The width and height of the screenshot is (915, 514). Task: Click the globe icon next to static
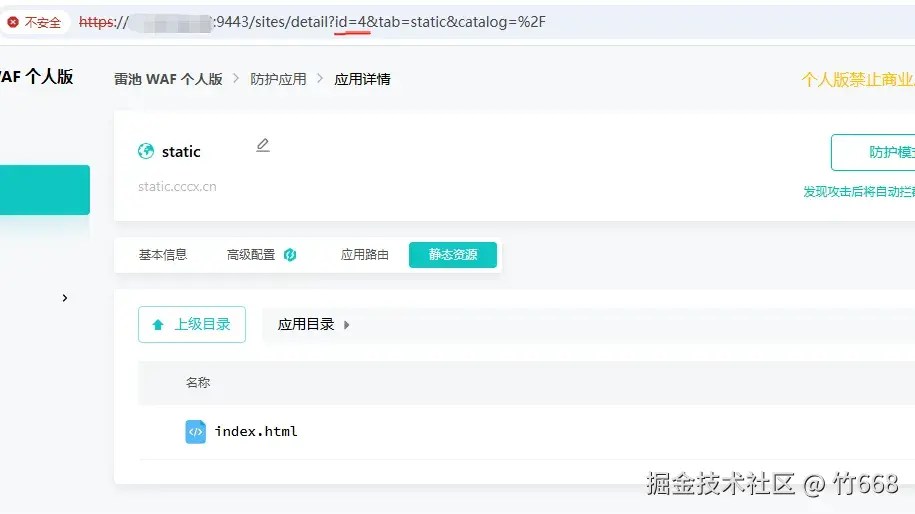[x=146, y=151]
